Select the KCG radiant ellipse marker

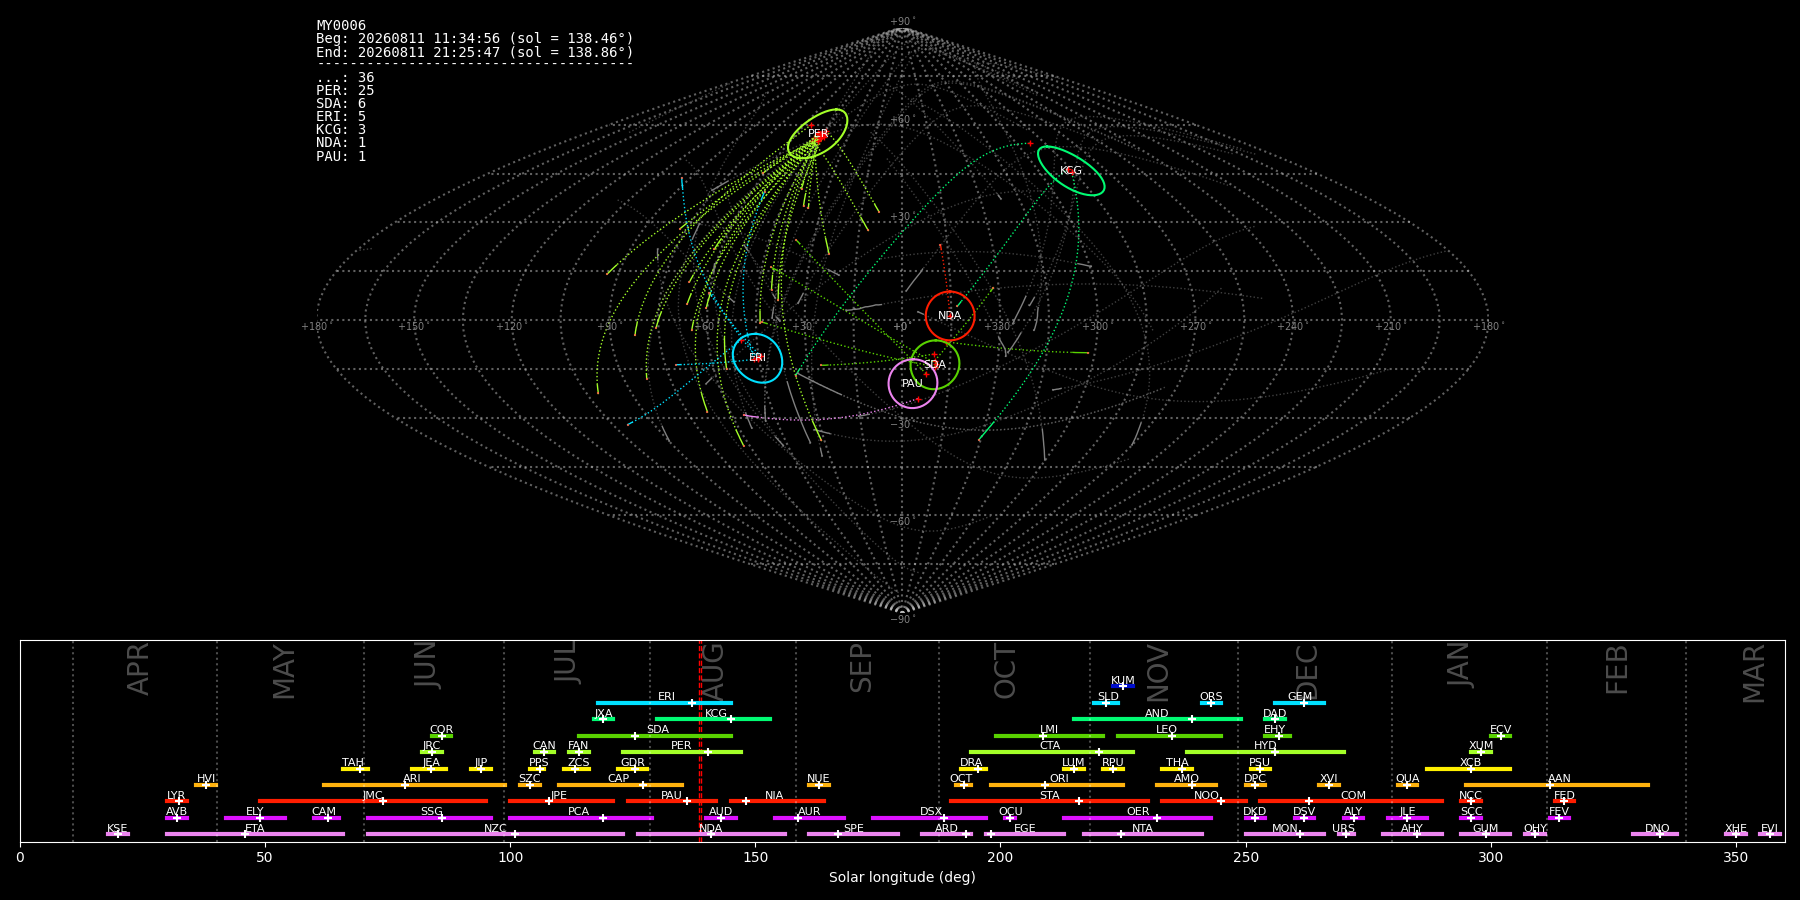[1071, 171]
